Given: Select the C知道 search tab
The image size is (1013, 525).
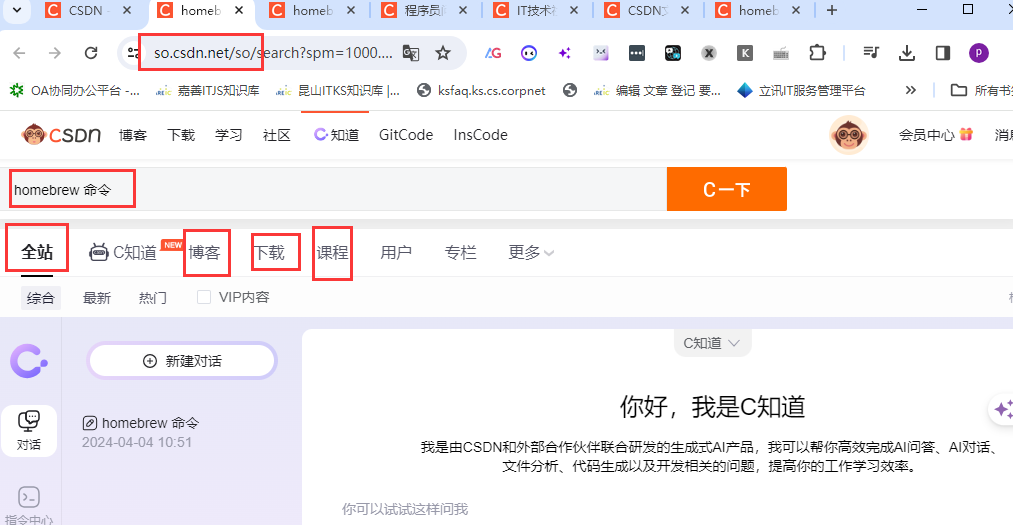Looking at the screenshot, I should [x=123, y=252].
